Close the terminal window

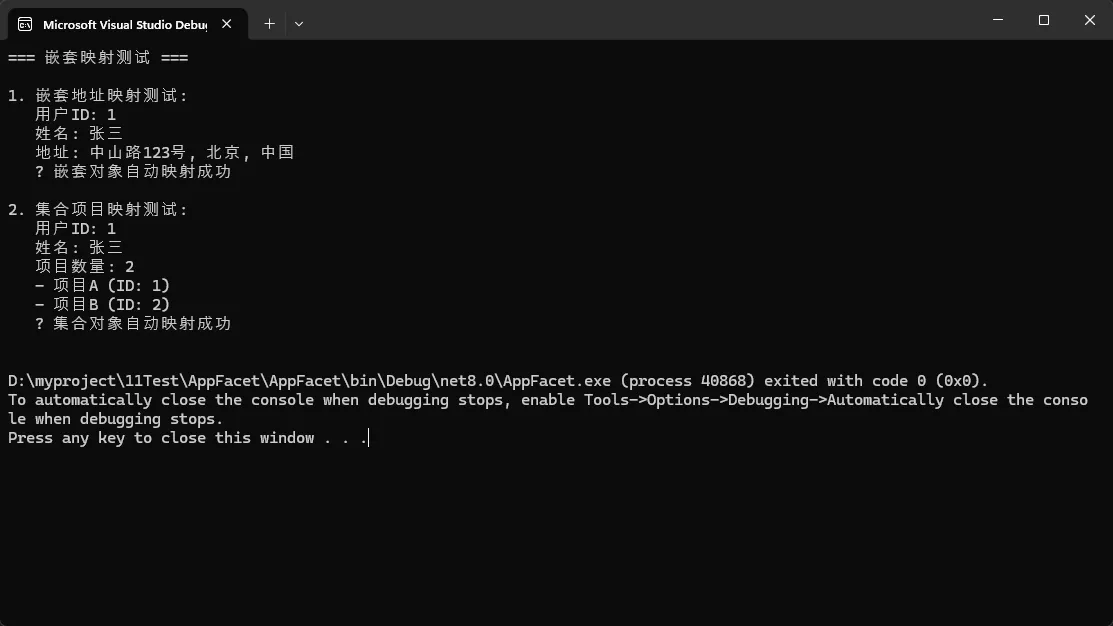(x=1090, y=20)
